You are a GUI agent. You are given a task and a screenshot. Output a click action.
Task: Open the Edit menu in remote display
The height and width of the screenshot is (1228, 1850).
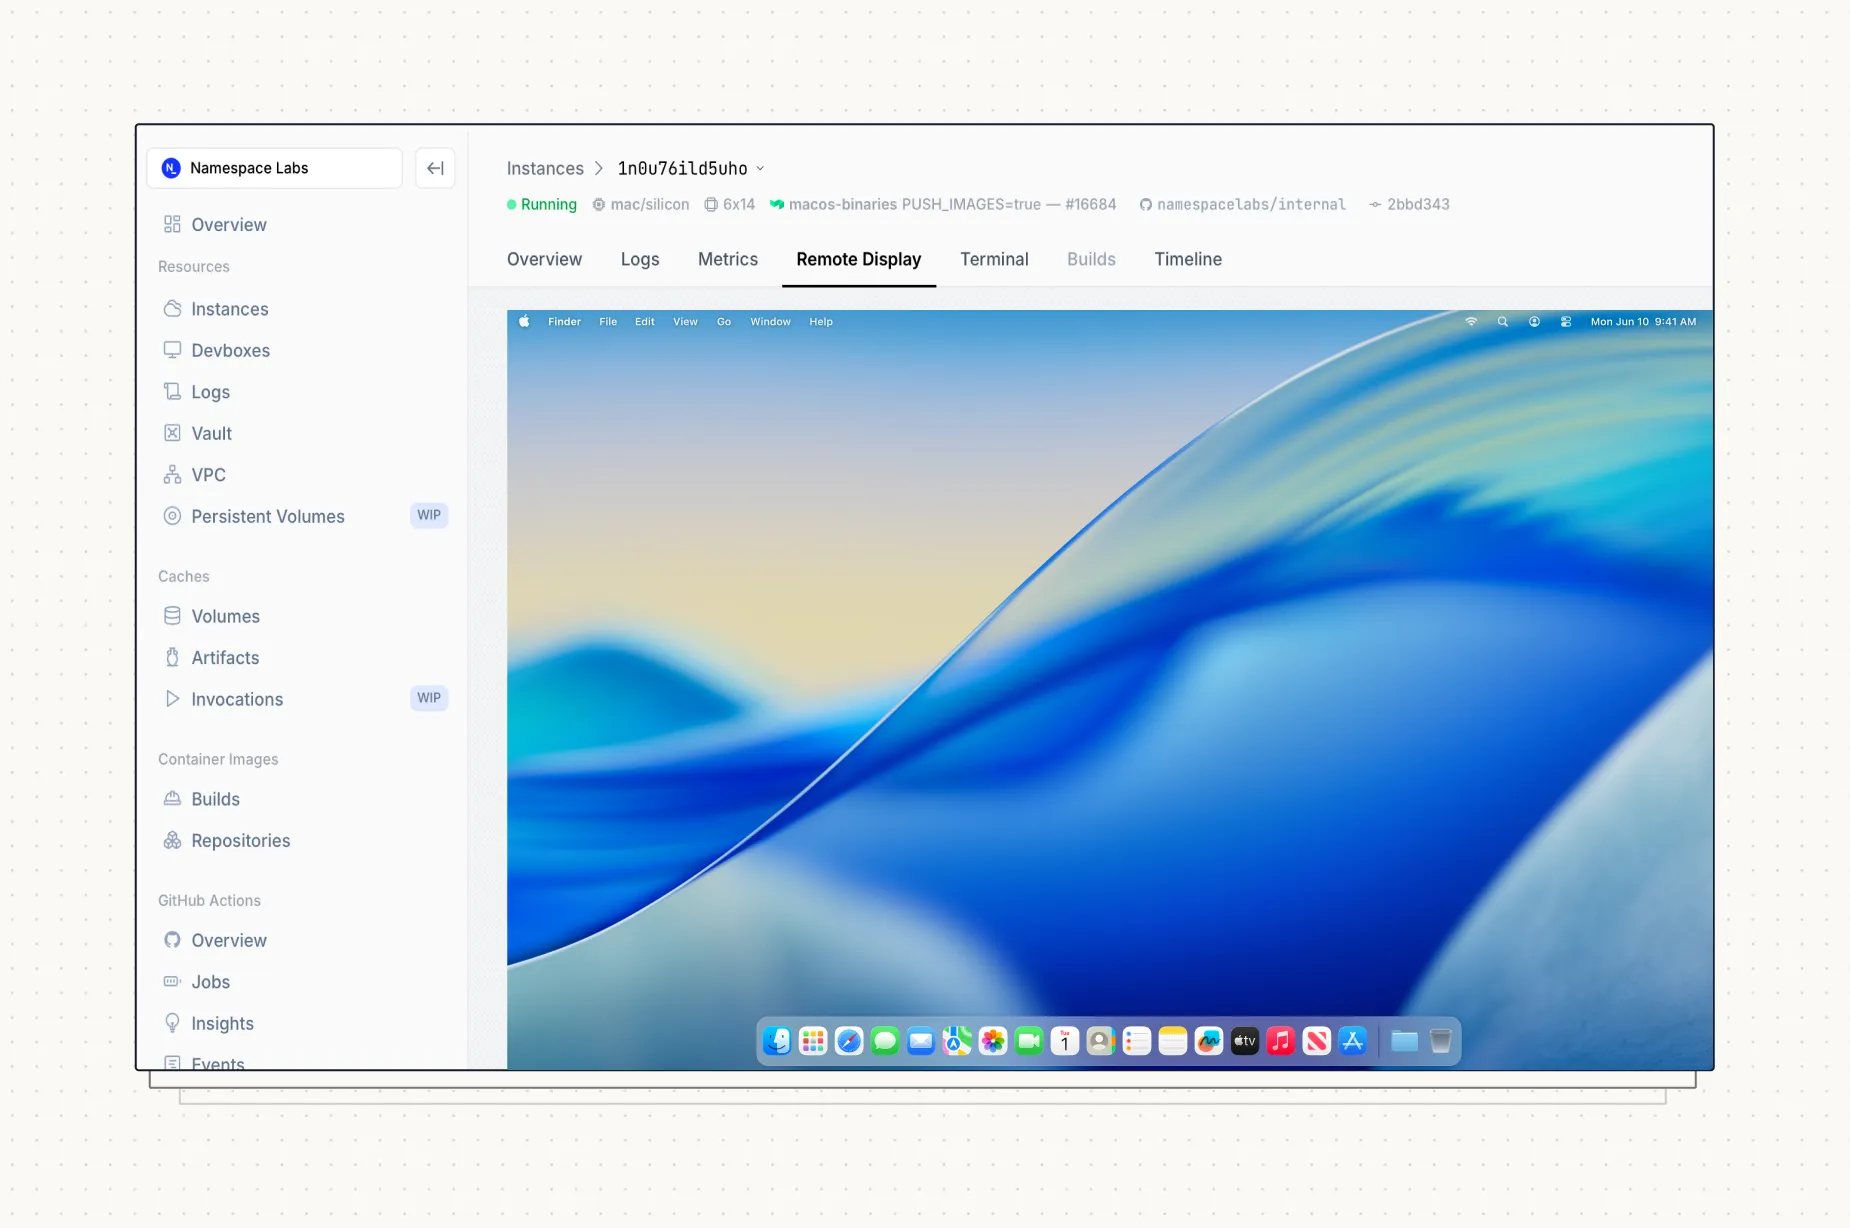point(645,321)
